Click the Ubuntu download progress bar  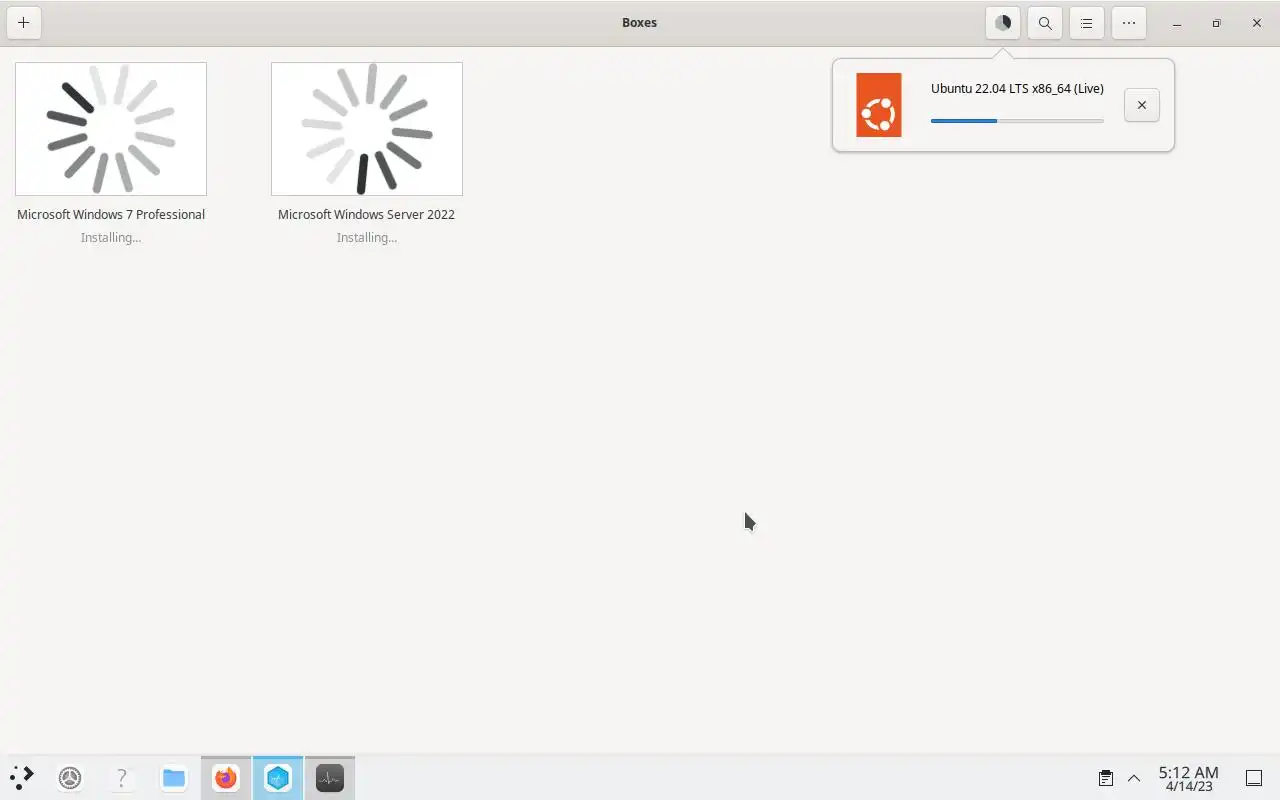coord(1017,121)
